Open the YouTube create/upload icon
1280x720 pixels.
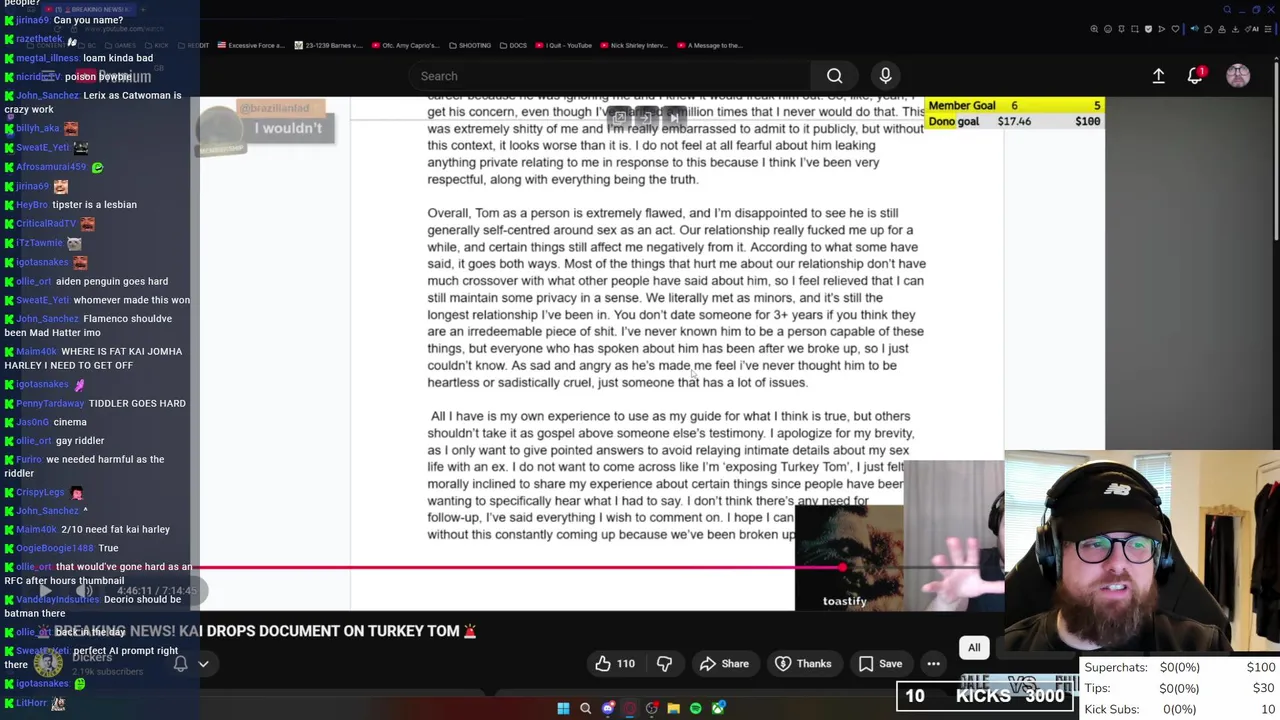1158,76
